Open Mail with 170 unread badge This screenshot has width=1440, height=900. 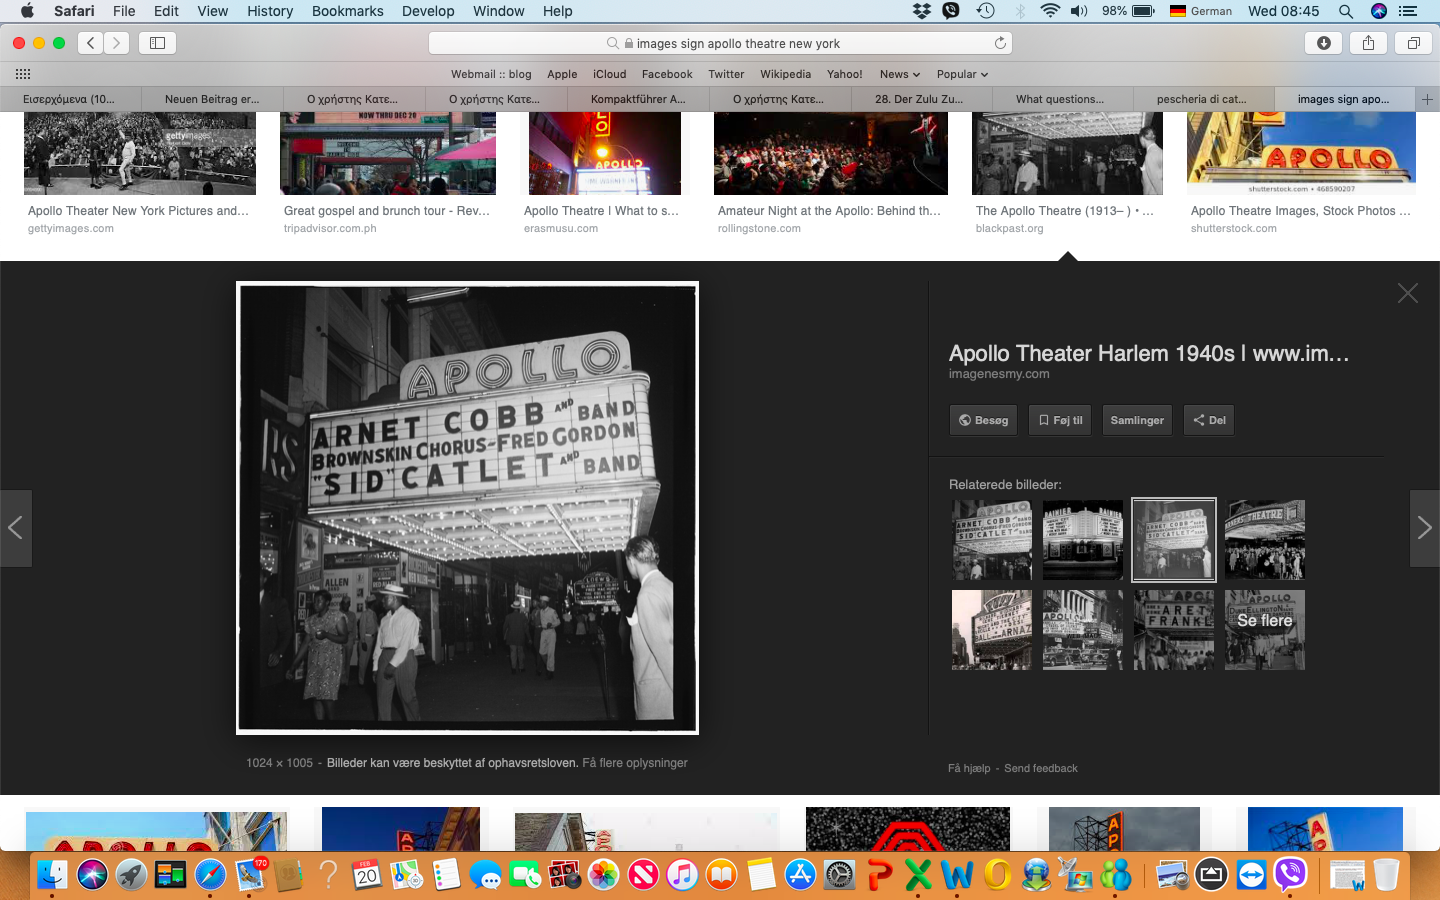click(x=250, y=875)
